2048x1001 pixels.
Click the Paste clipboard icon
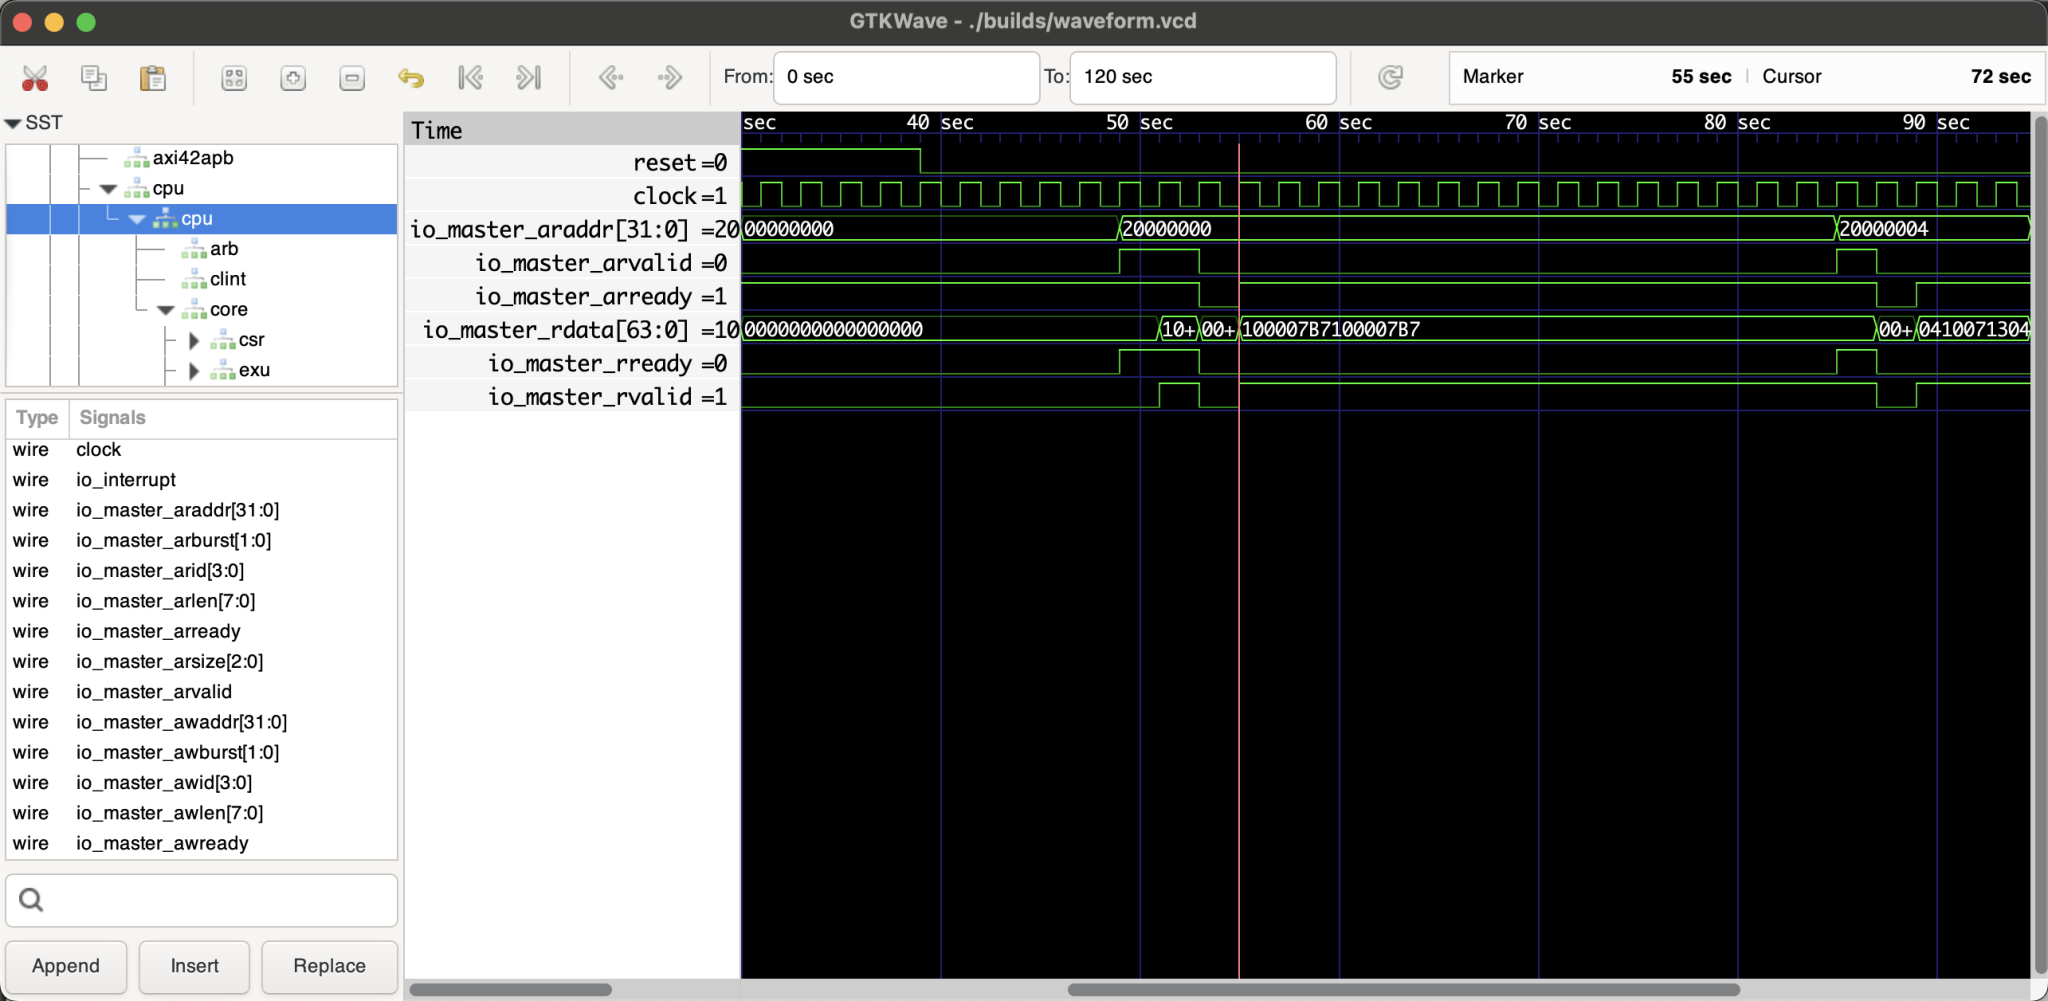pyautogui.click(x=153, y=78)
